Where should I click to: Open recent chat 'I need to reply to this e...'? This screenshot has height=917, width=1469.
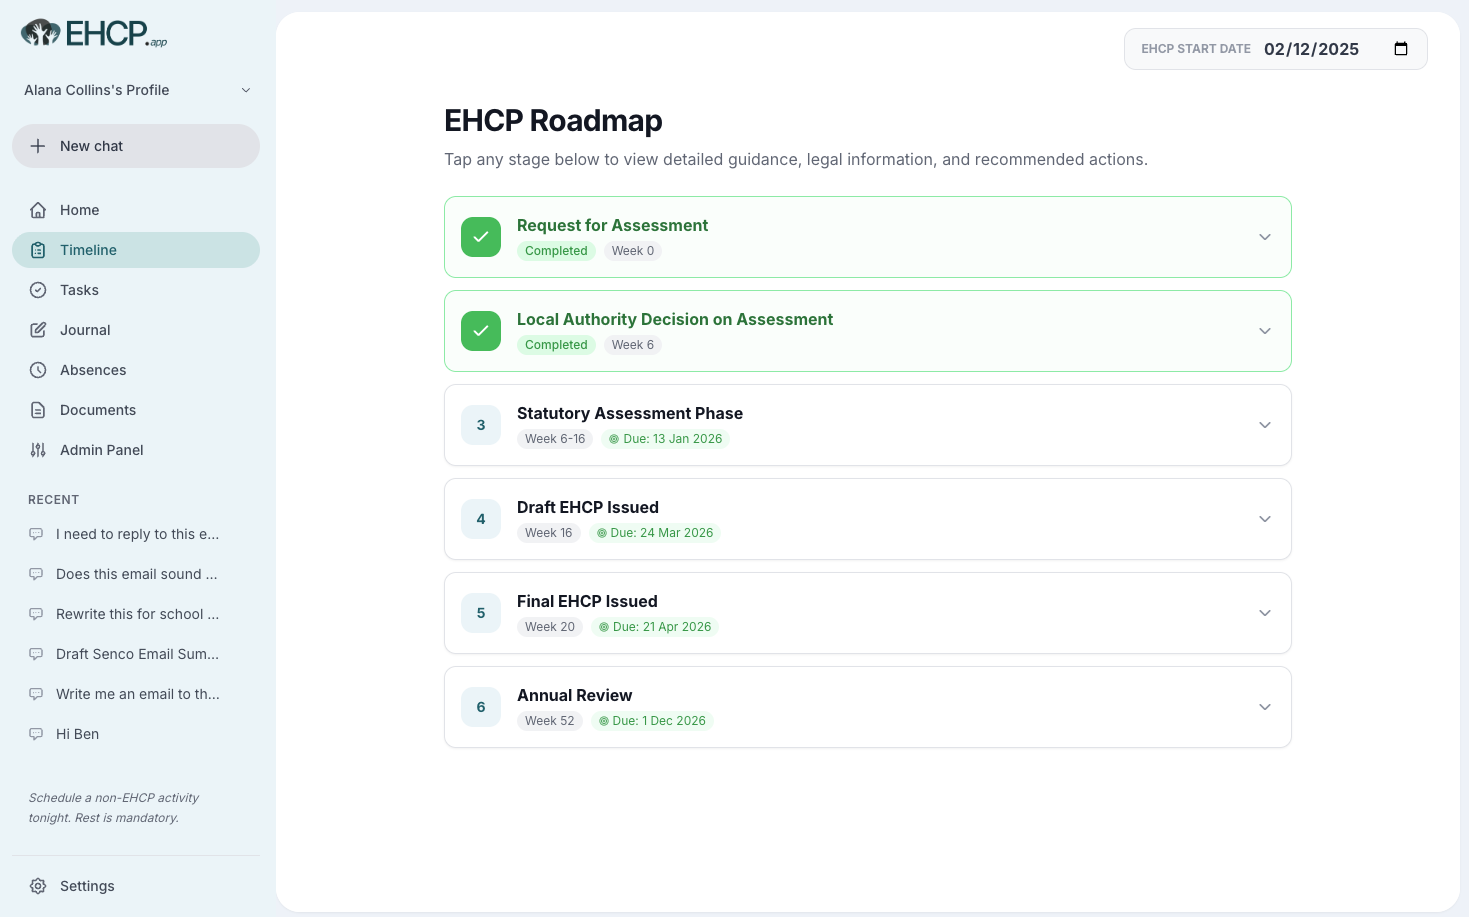pos(136,534)
